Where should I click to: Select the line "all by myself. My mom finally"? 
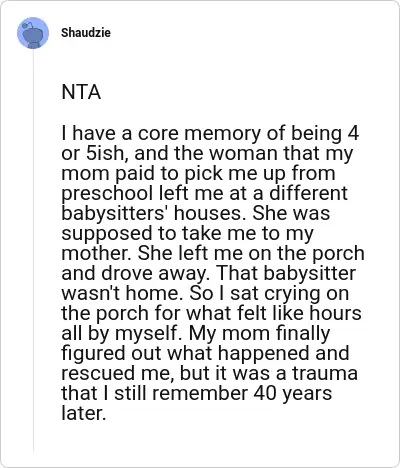[x=196, y=333]
